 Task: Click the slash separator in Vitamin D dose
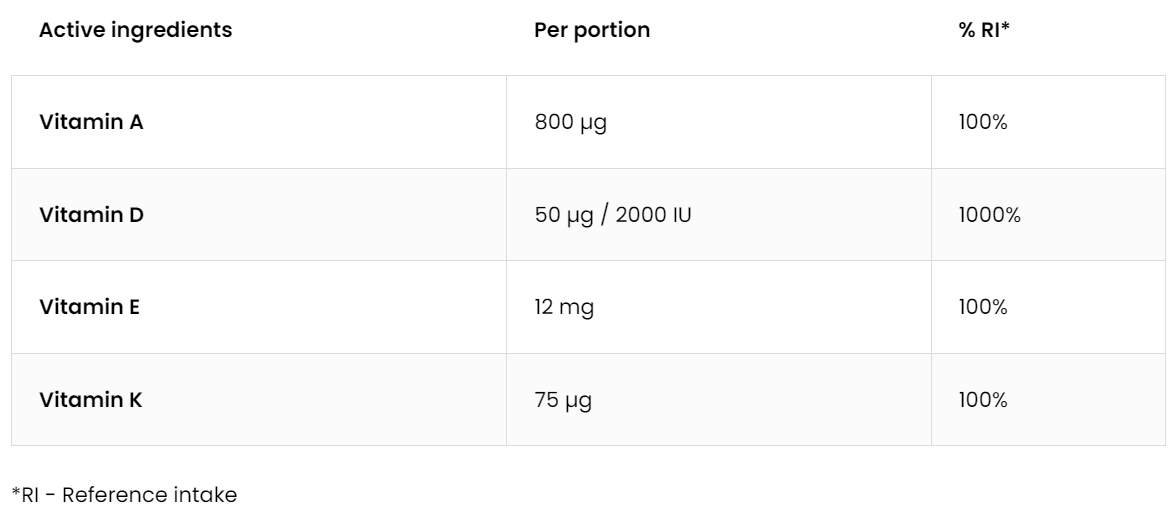(x=603, y=215)
